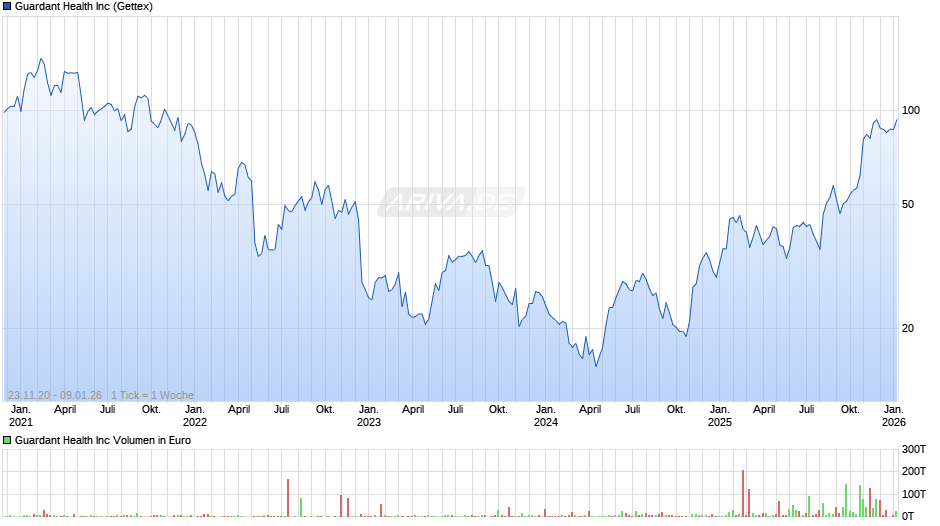Click the volume axis label '200T'
Image resolution: width=940 pixels, height=526 pixels.
point(914,471)
